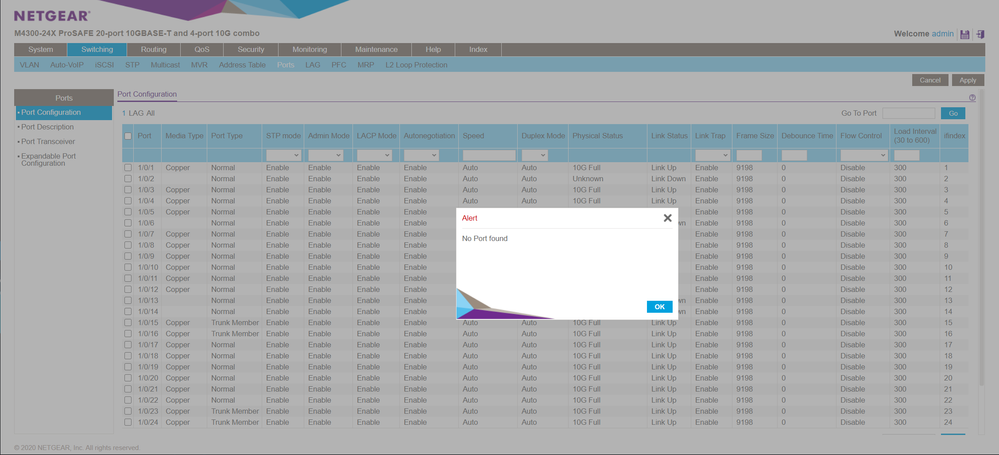Click the Go button
This screenshot has width=999, height=455.
click(953, 113)
